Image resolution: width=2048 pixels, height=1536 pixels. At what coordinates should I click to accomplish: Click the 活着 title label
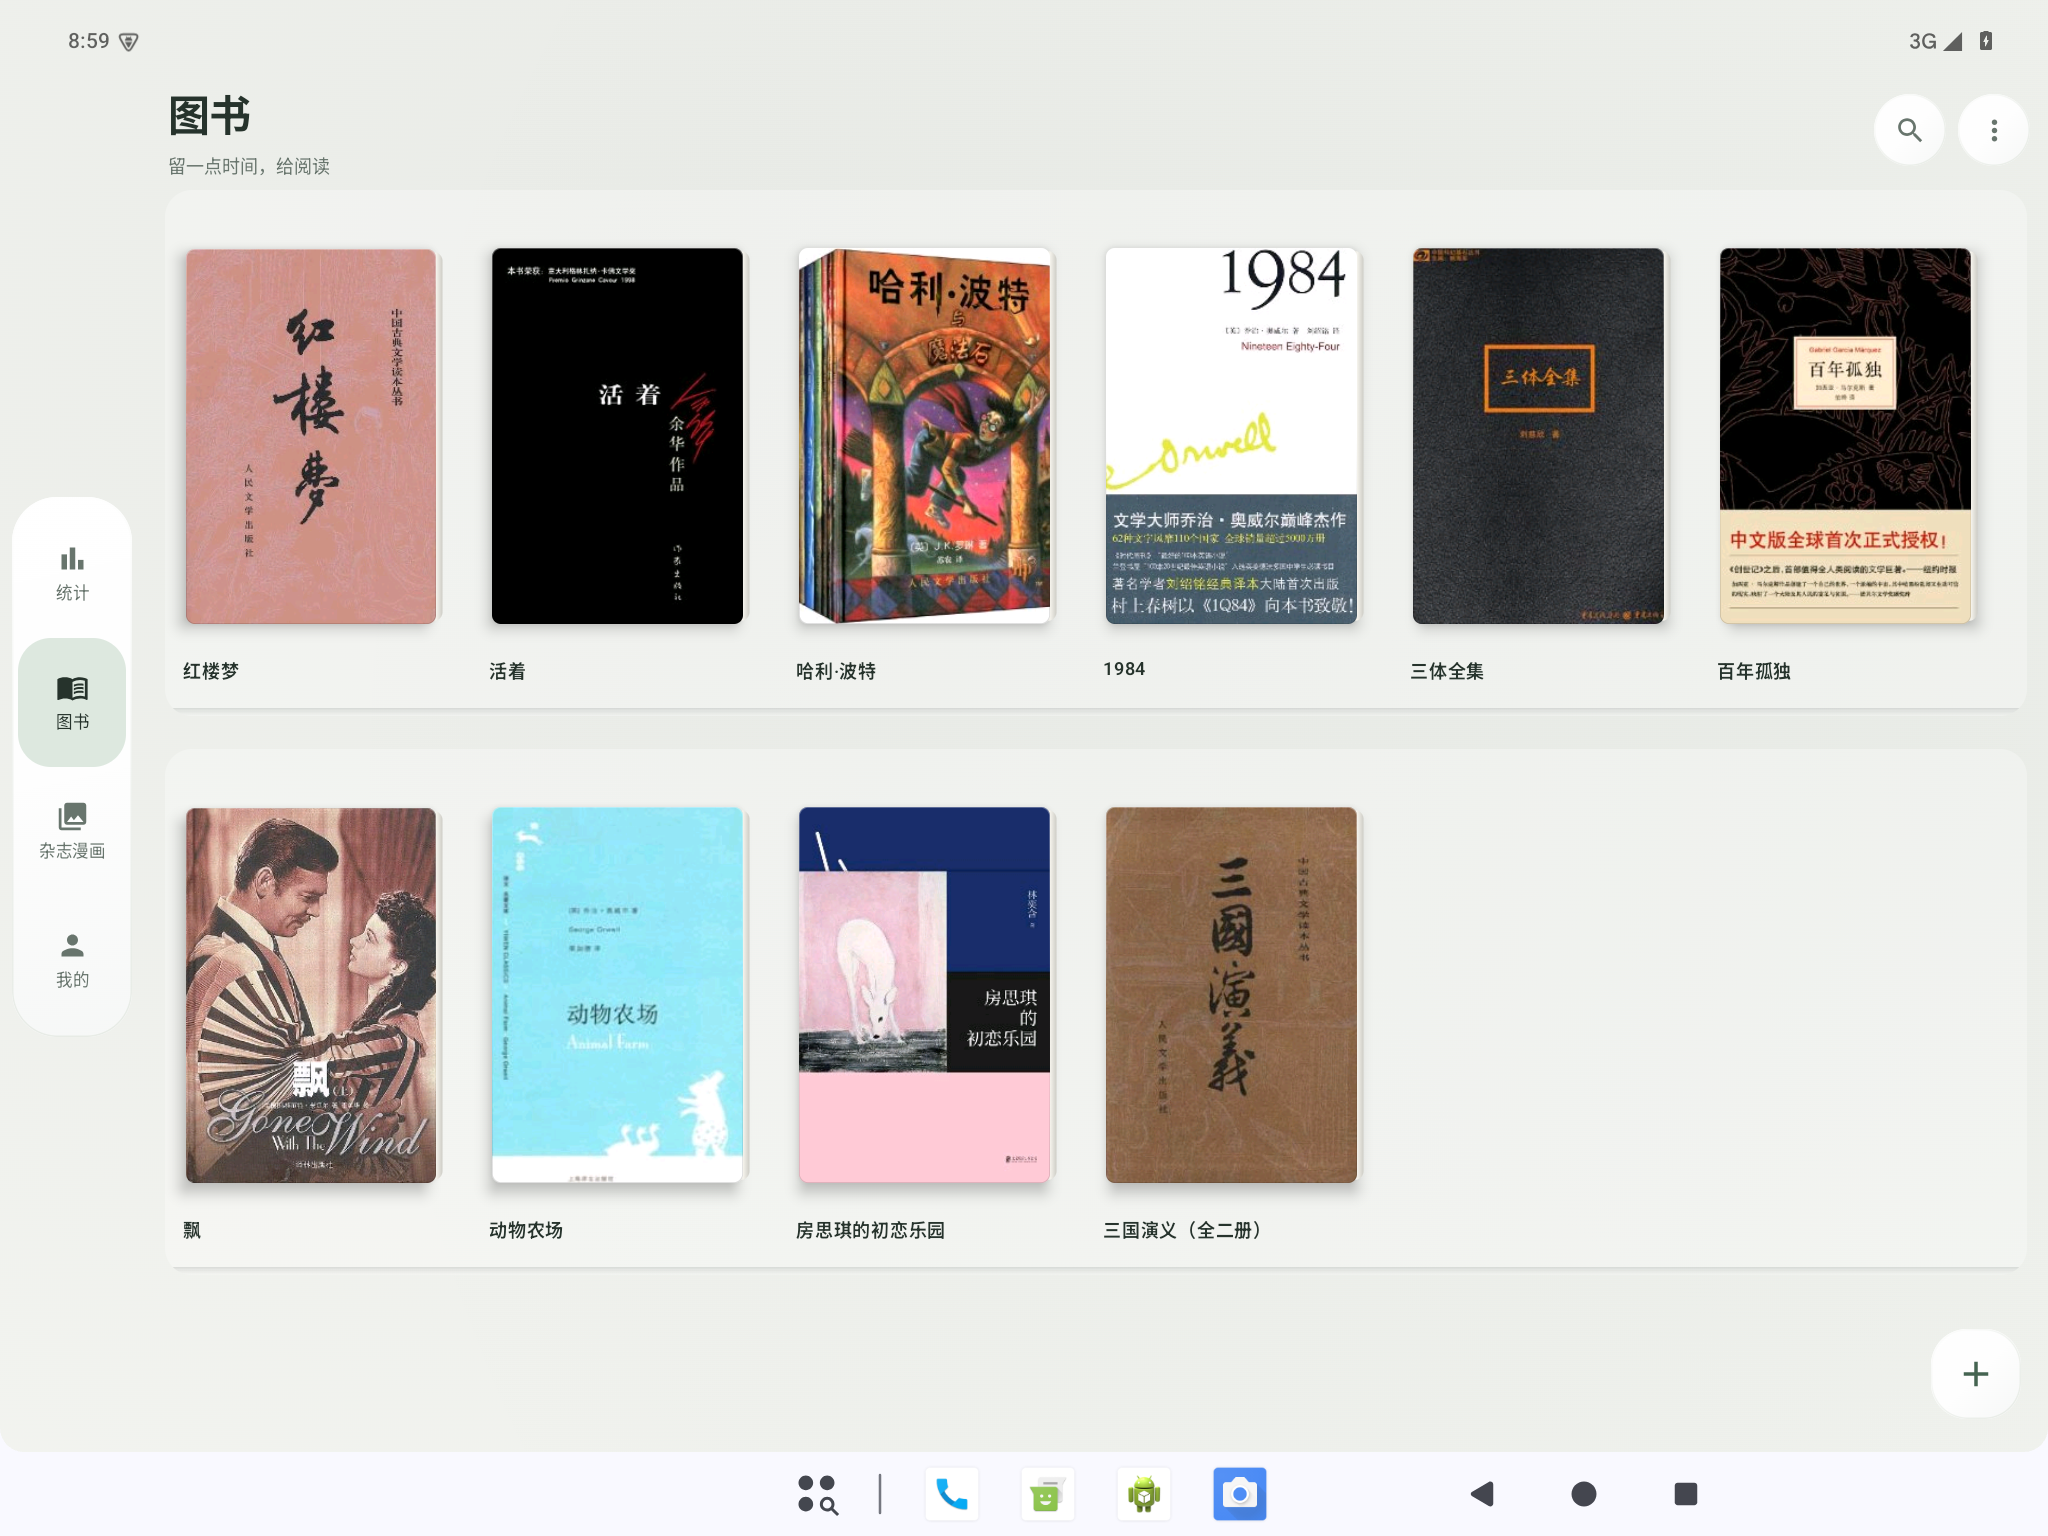(507, 671)
